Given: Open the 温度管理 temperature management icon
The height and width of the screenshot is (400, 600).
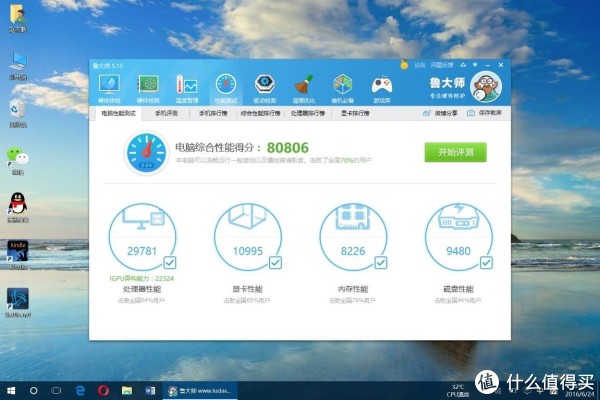Looking at the screenshot, I should [x=187, y=89].
